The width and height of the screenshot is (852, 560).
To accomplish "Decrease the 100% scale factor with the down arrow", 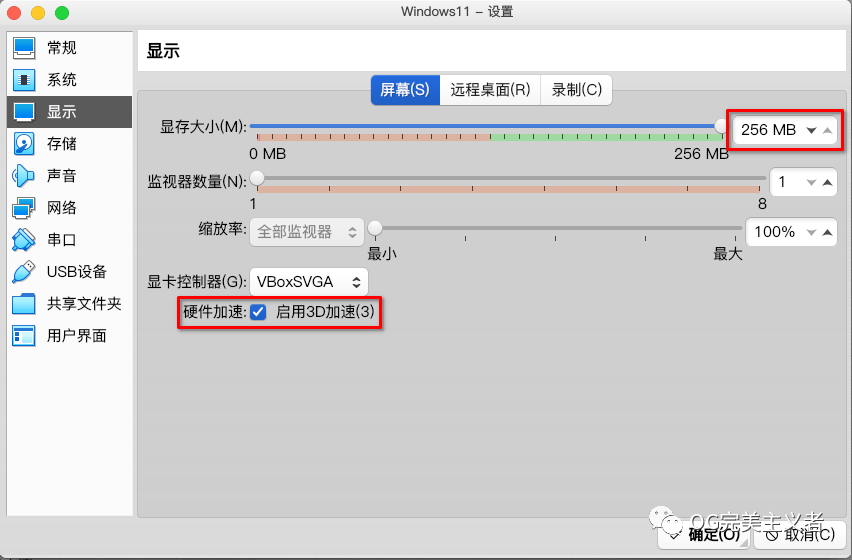I will [811, 232].
